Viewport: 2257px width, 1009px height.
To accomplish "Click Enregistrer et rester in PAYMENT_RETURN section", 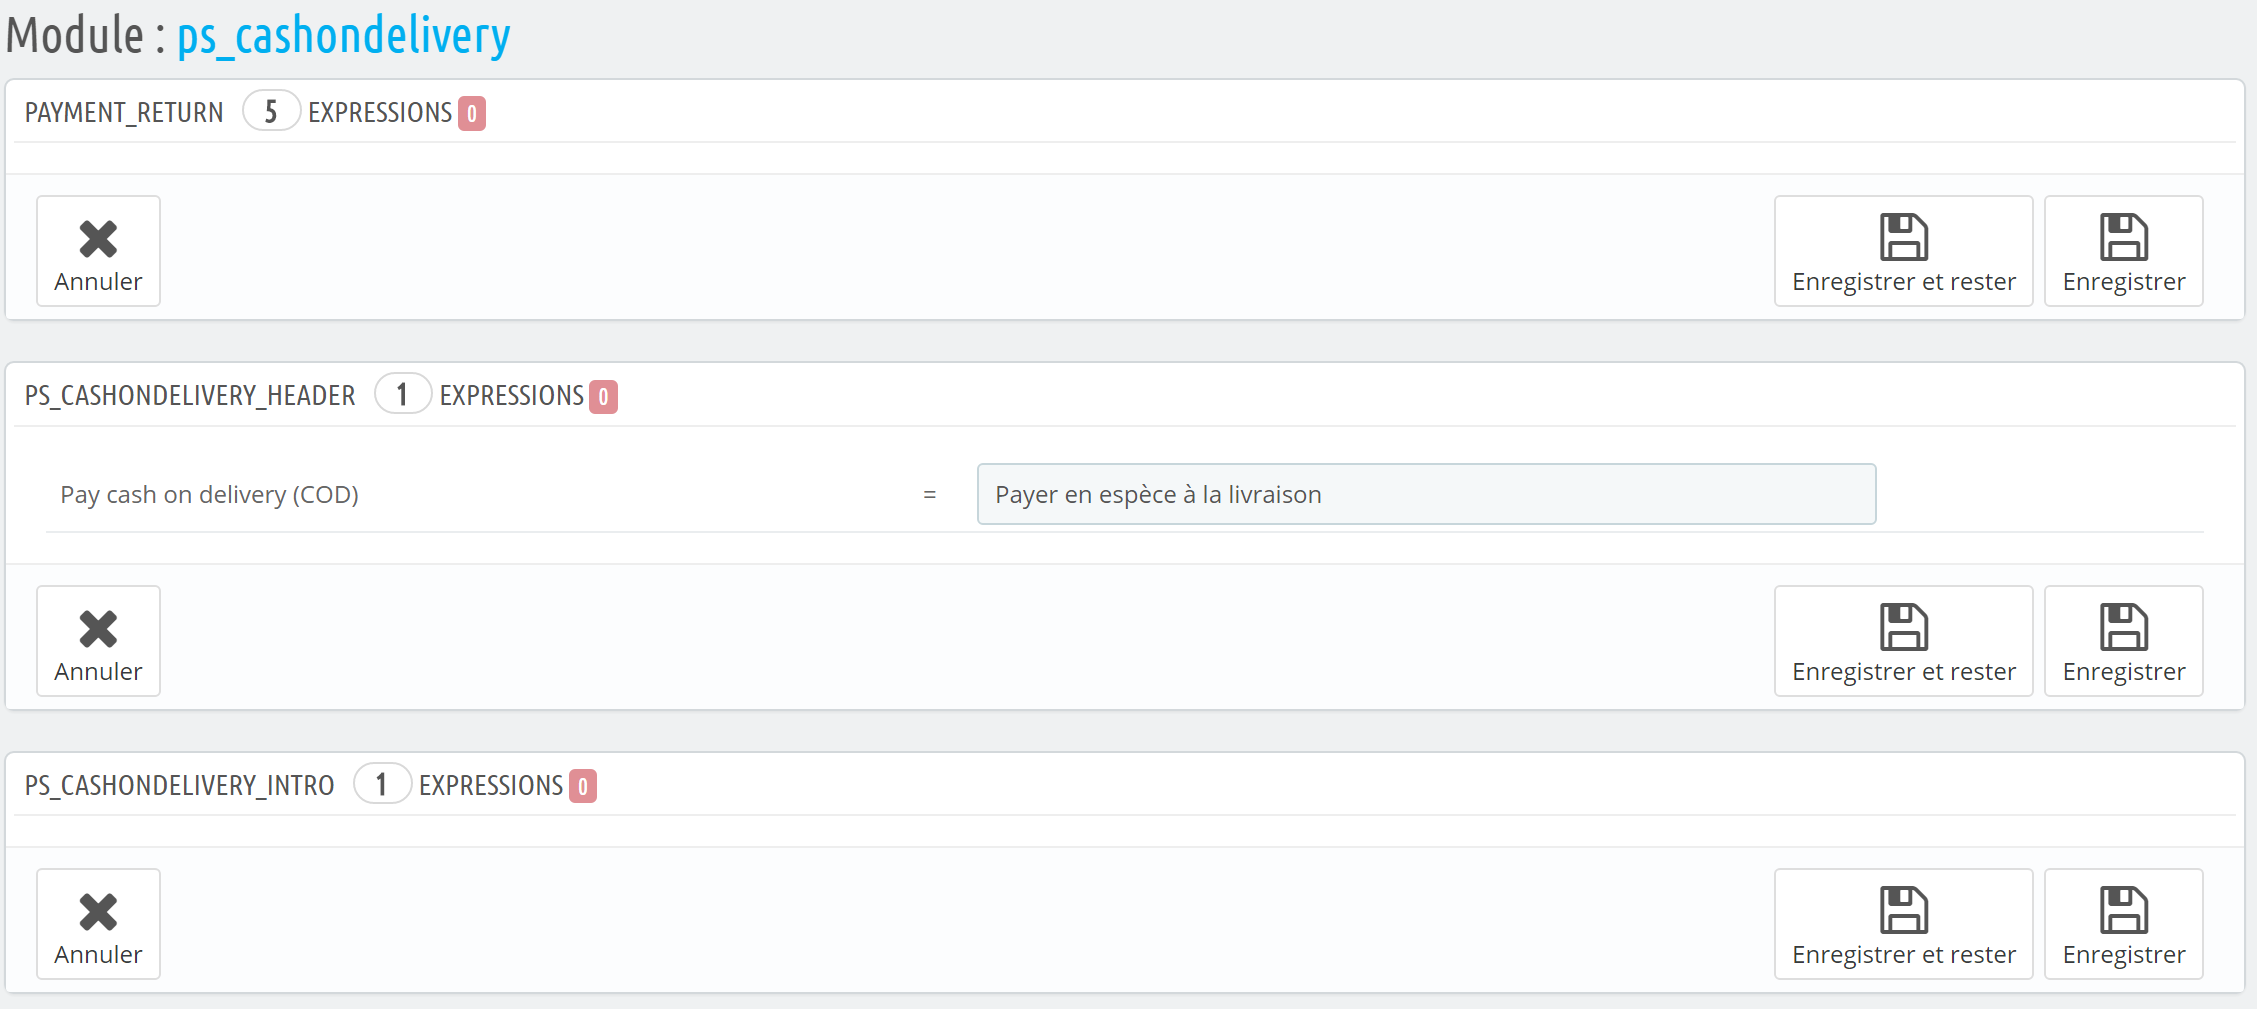I will (1903, 251).
